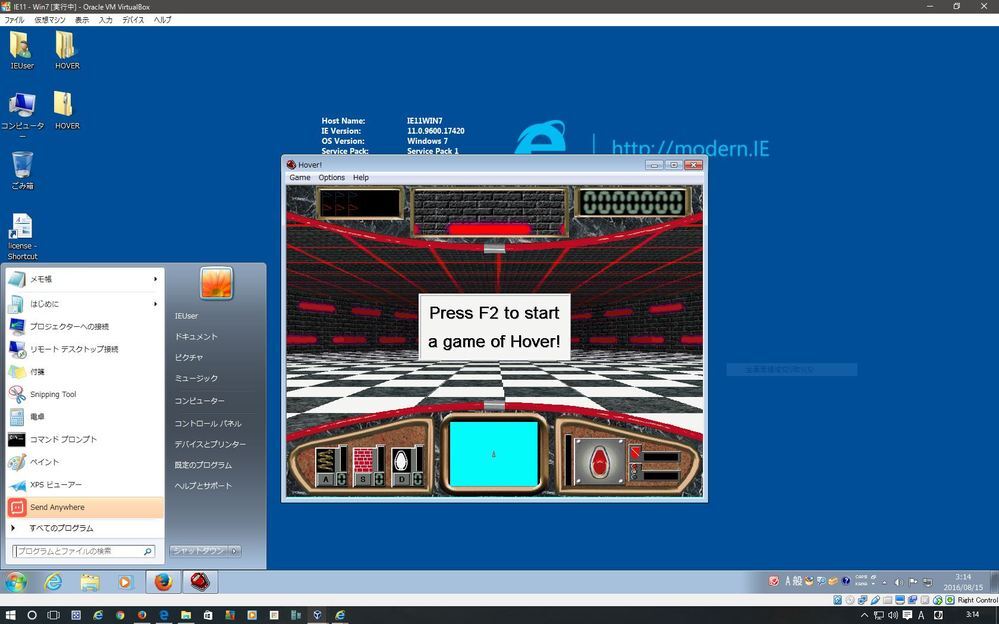
Task: Open the Game menu in Hover!
Action: pyautogui.click(x=299, y=178)
